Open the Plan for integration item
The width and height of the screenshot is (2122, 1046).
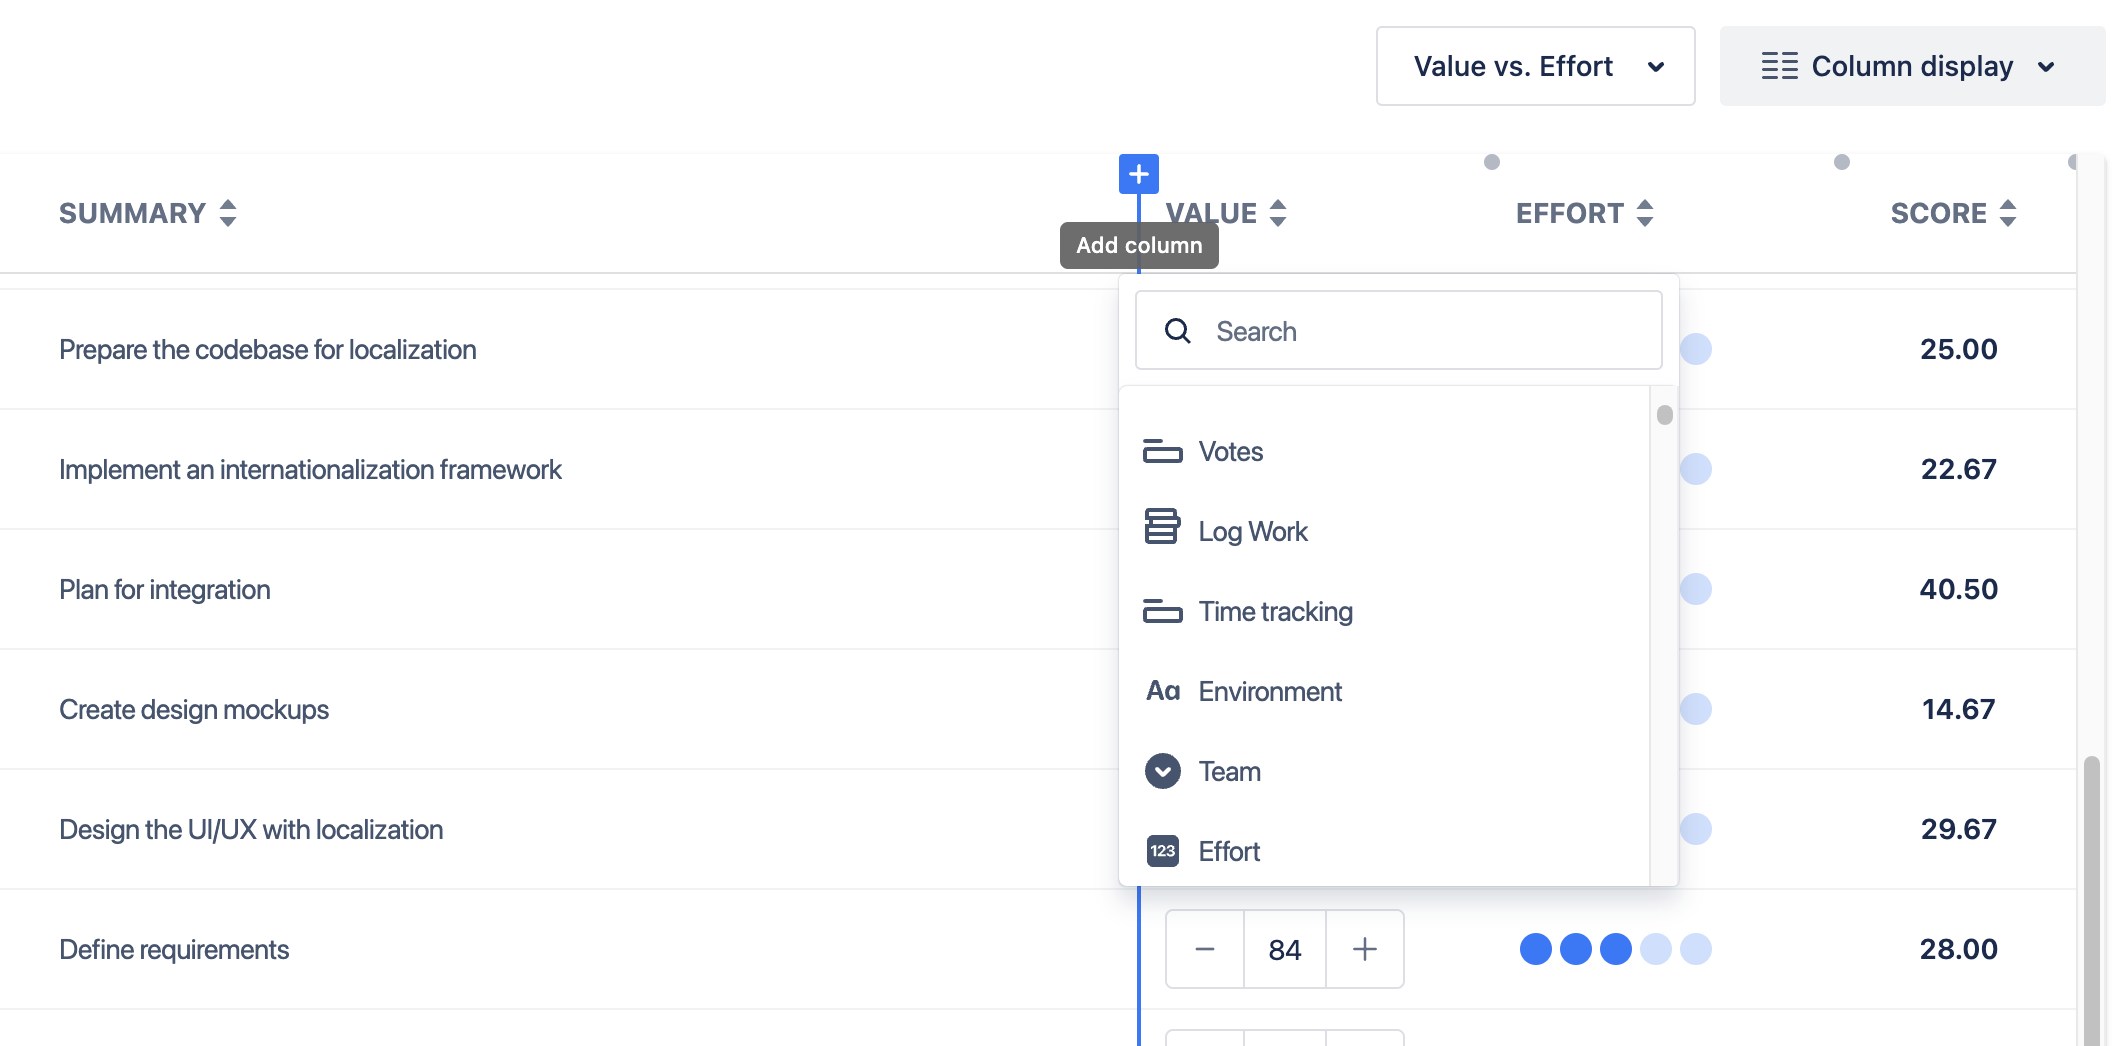(165, 590)
